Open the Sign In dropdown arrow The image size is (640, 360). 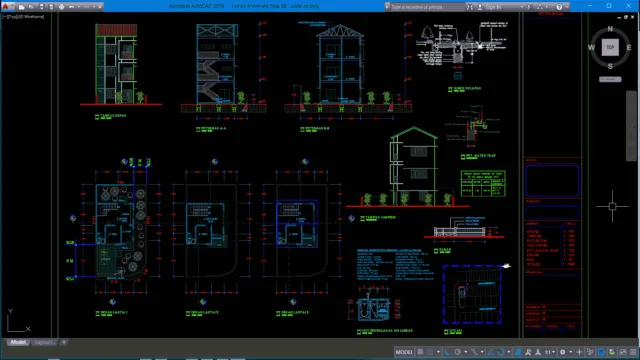coord(522,7)
